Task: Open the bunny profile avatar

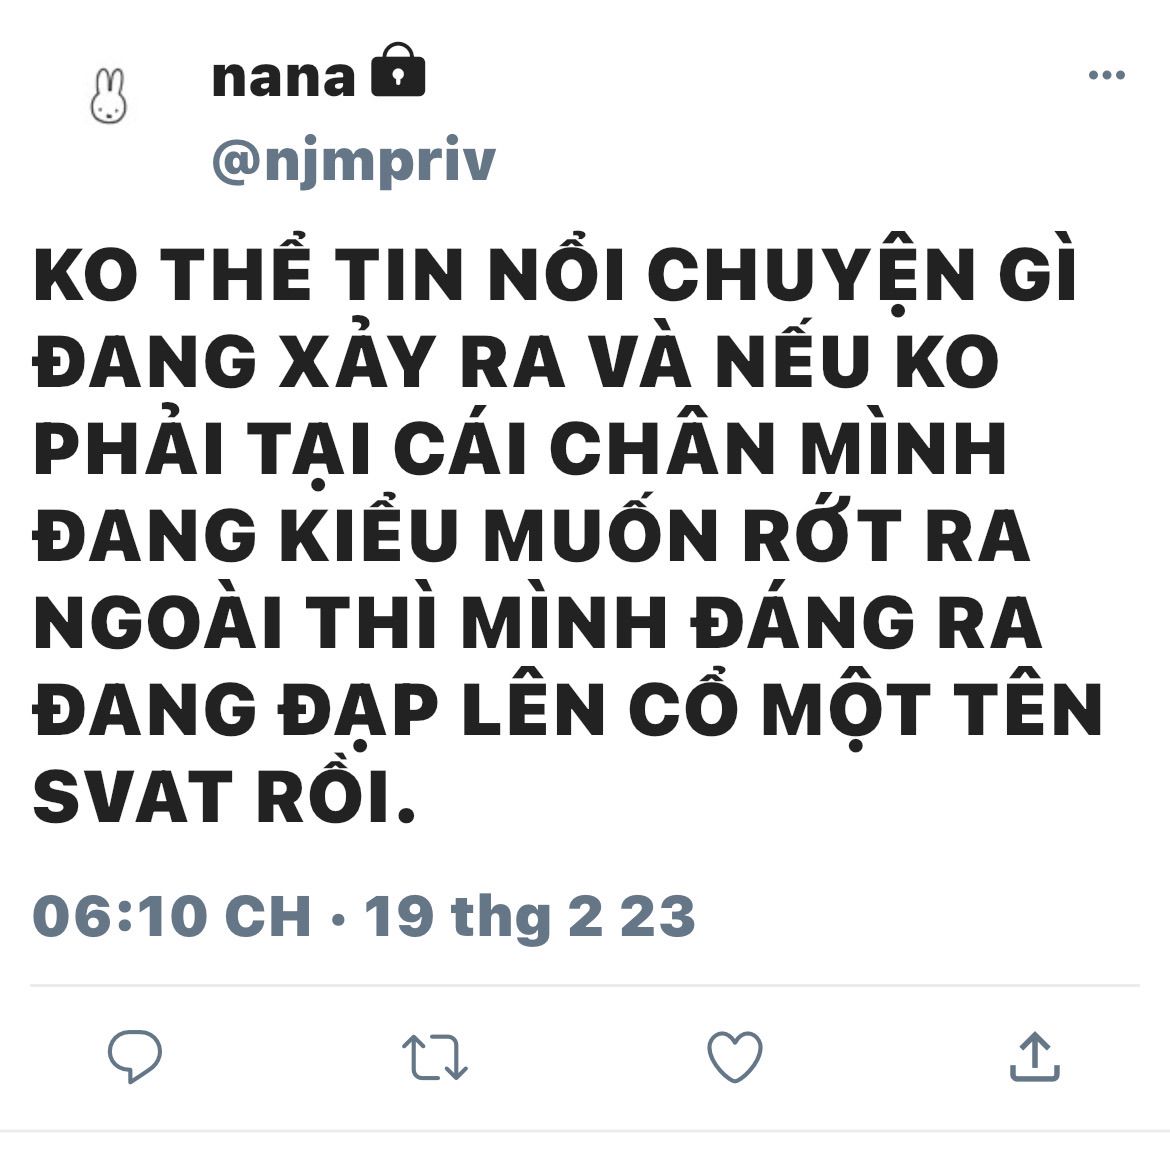Action: point(109,96)
